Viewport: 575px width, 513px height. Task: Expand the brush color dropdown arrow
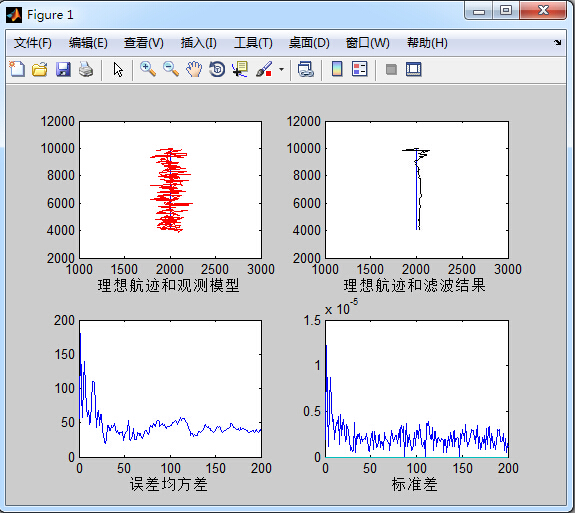pyautogui.click(x=282, y=69)
